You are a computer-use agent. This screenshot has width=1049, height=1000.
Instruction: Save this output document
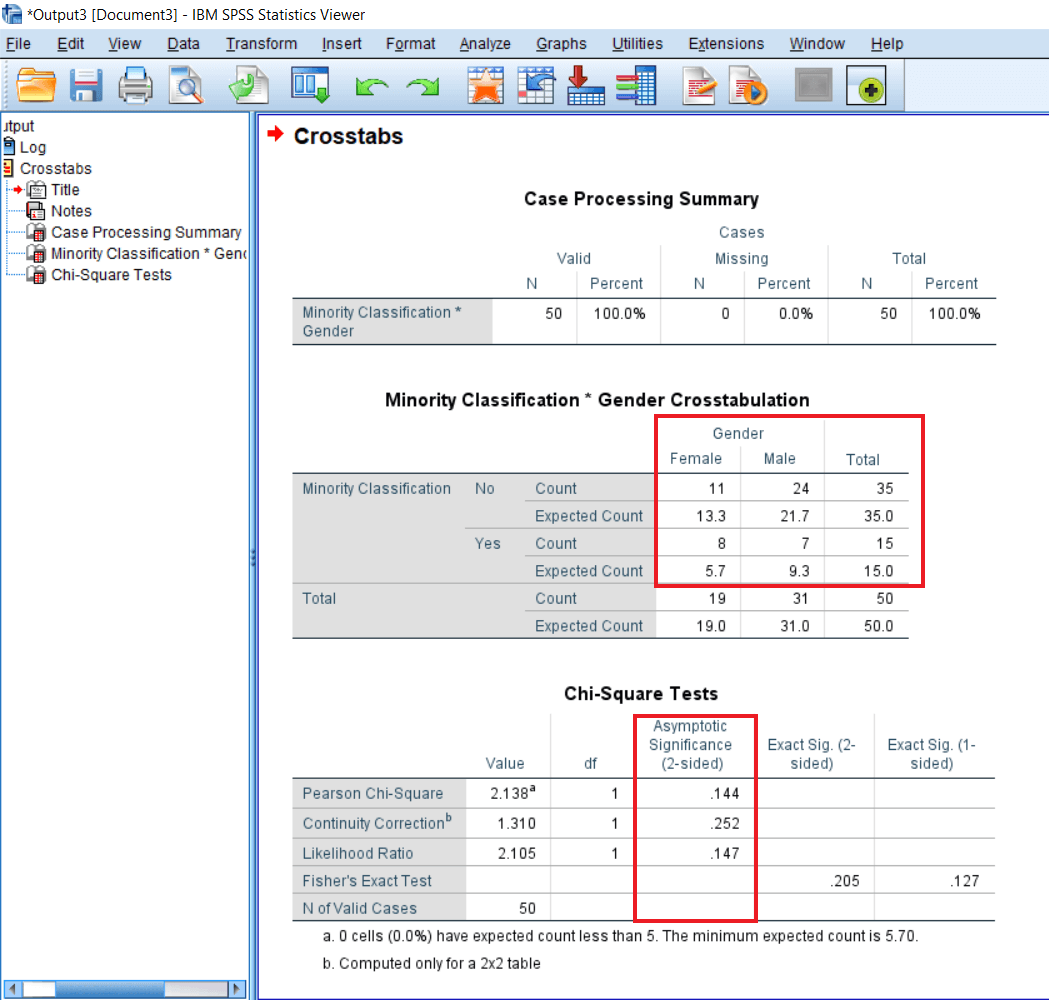coord(86,85)
